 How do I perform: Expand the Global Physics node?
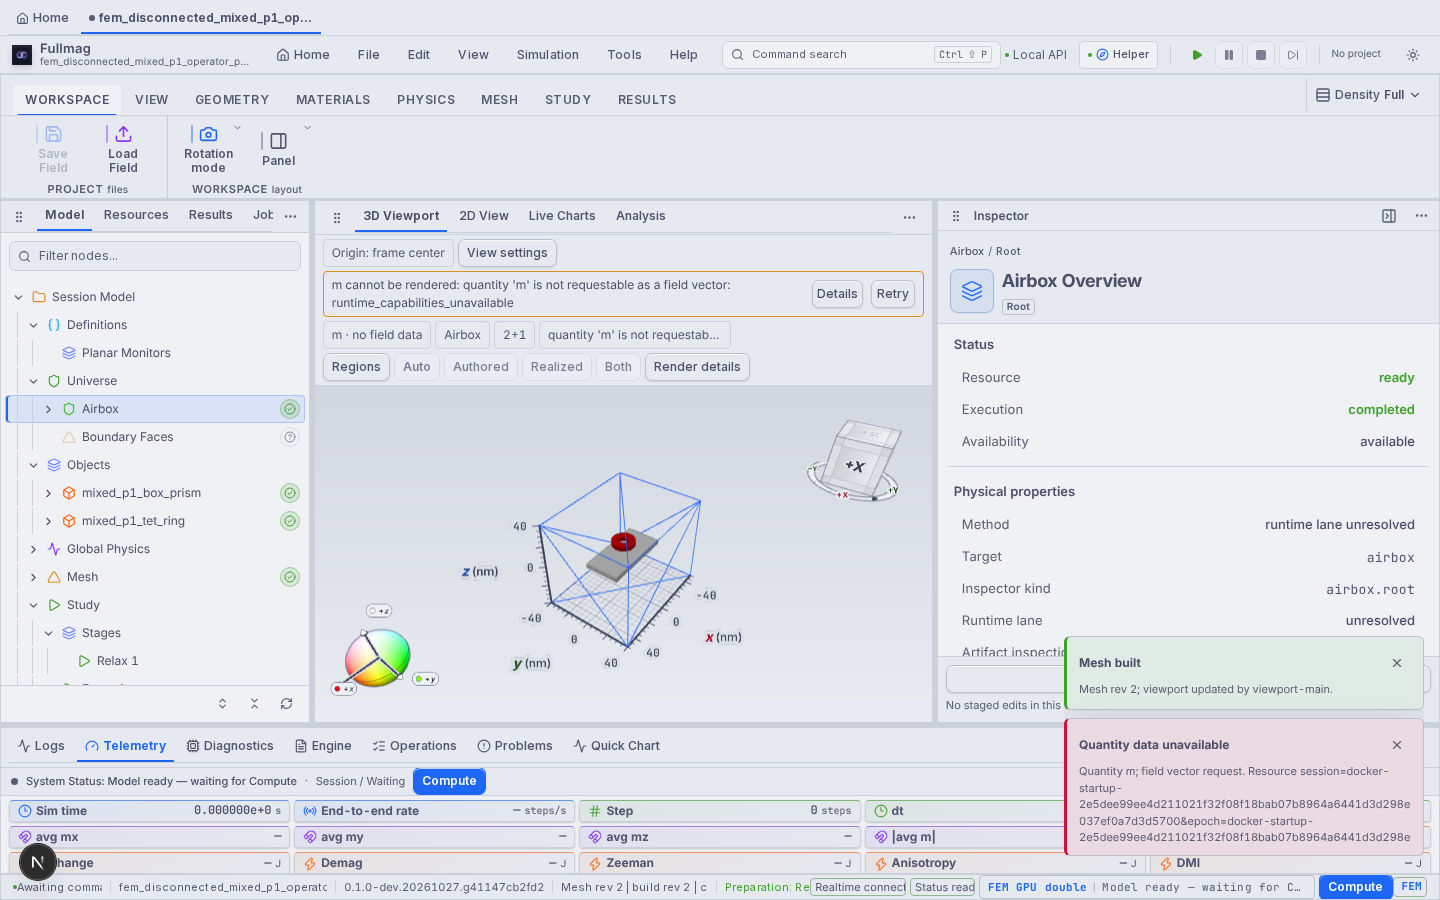point(33,549)
